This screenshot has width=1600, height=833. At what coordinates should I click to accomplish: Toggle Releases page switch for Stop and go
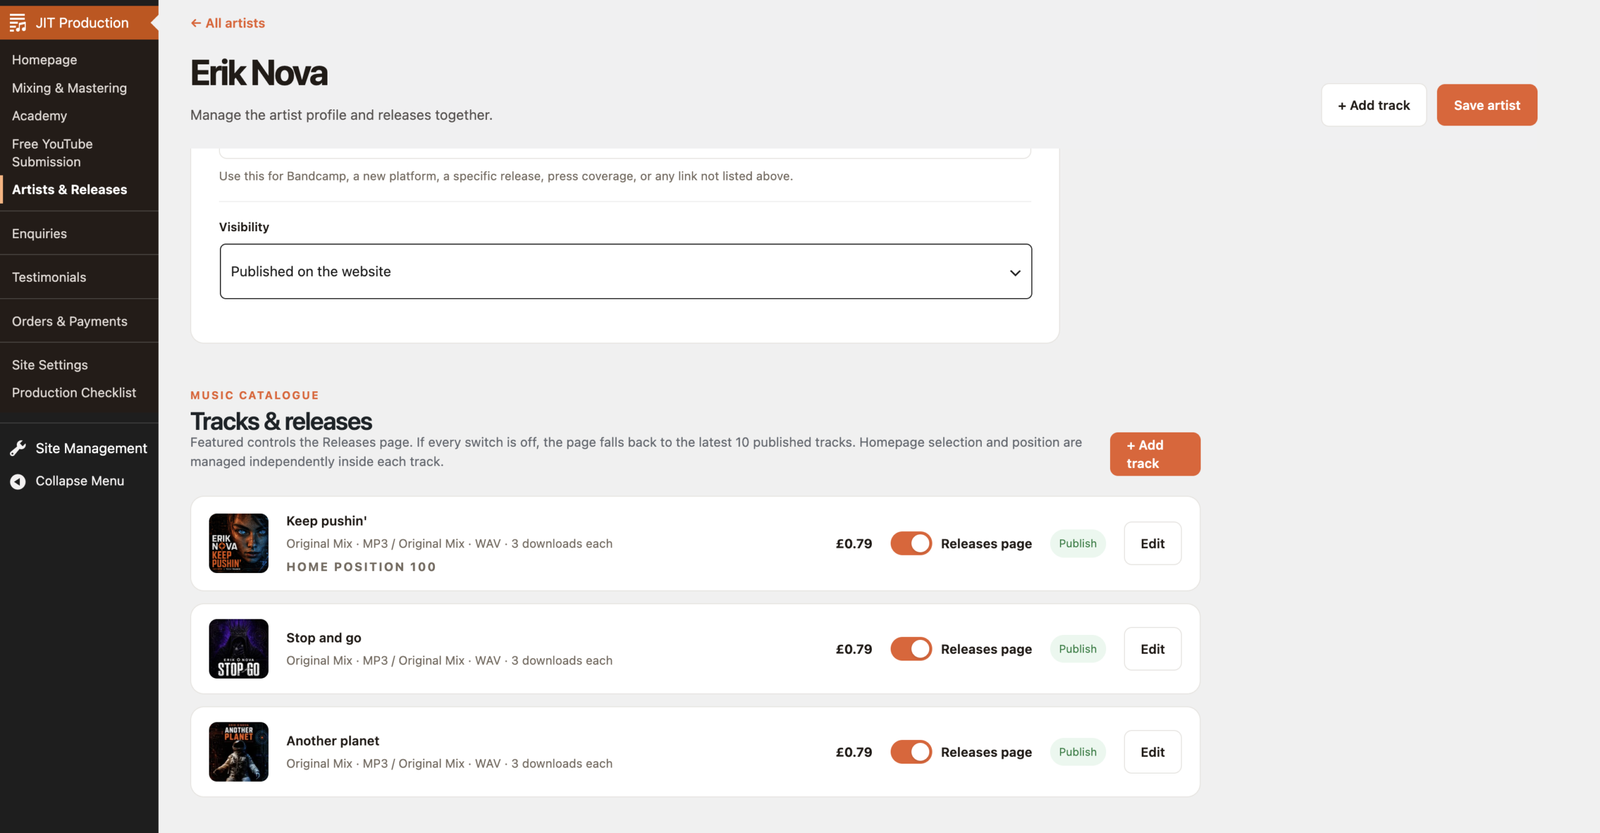point(911,649)
